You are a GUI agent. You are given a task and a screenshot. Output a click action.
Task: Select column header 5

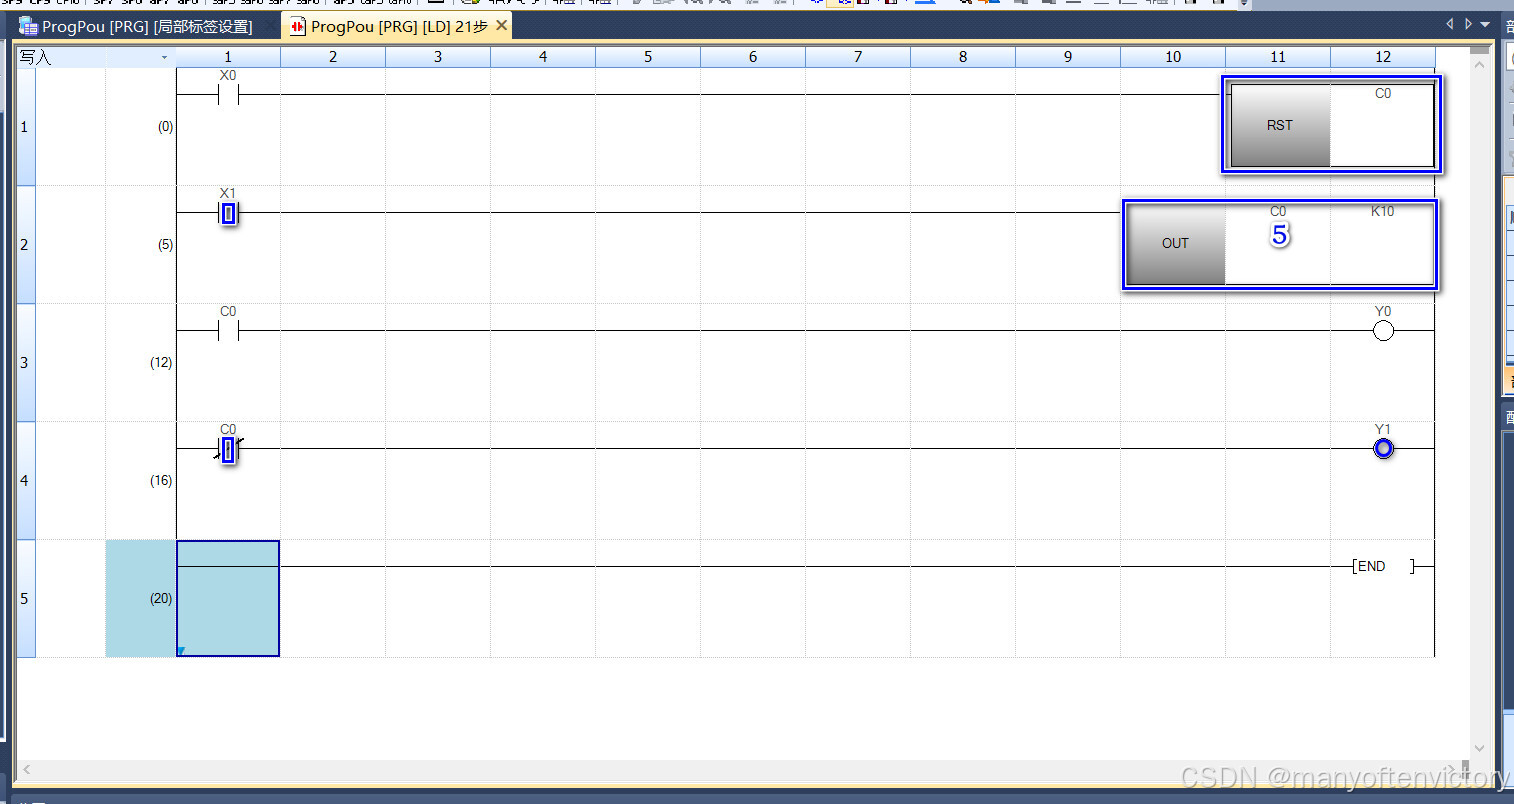coord(648,57)
